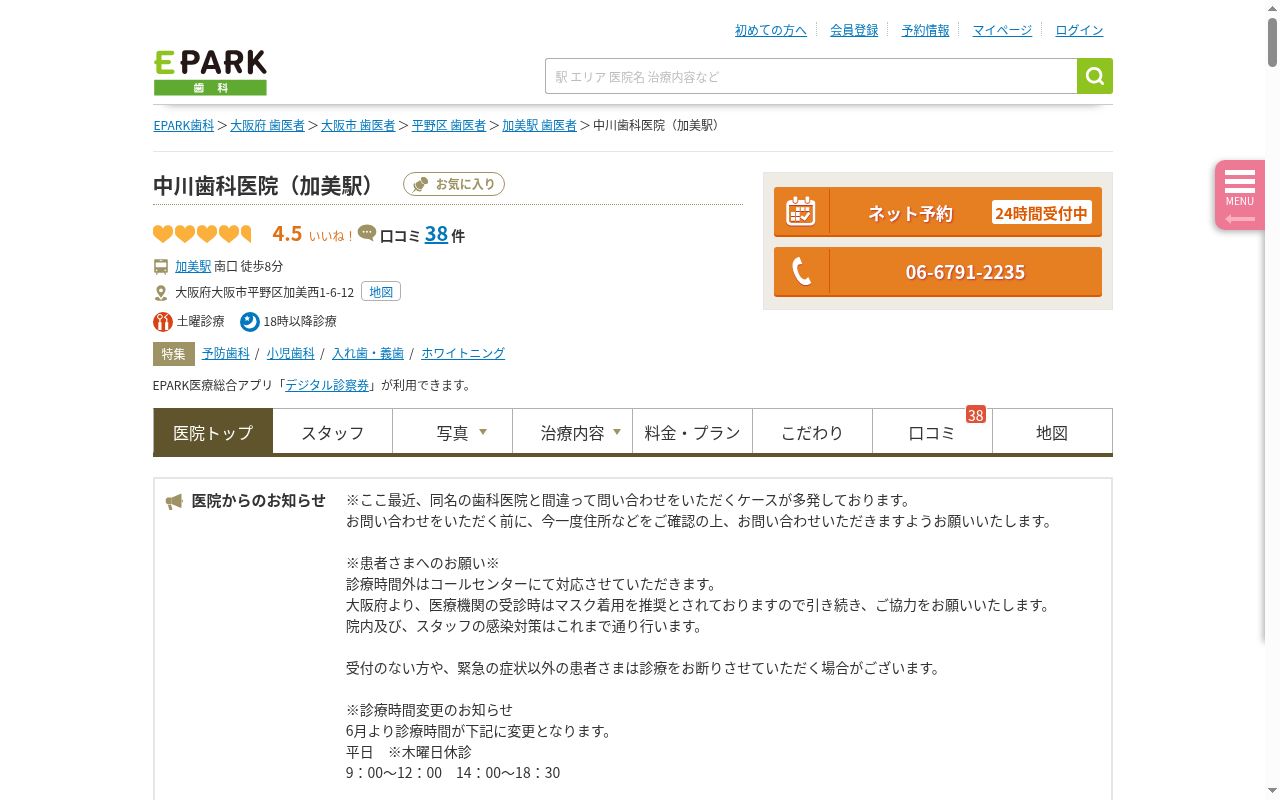This screenshot has width=1280, height=800.
Task: Click the green search magnifier button
Action: click(x=1095, y=76)
